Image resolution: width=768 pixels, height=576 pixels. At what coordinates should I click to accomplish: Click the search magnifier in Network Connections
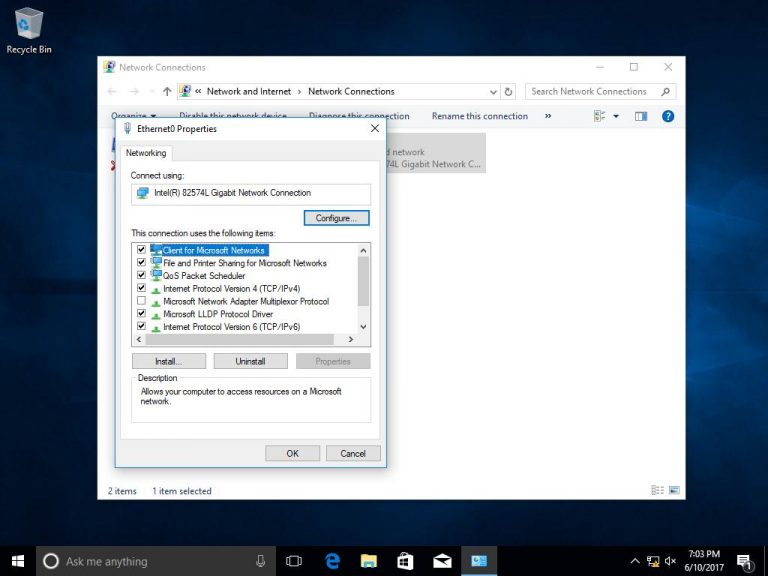click(665, 92)
